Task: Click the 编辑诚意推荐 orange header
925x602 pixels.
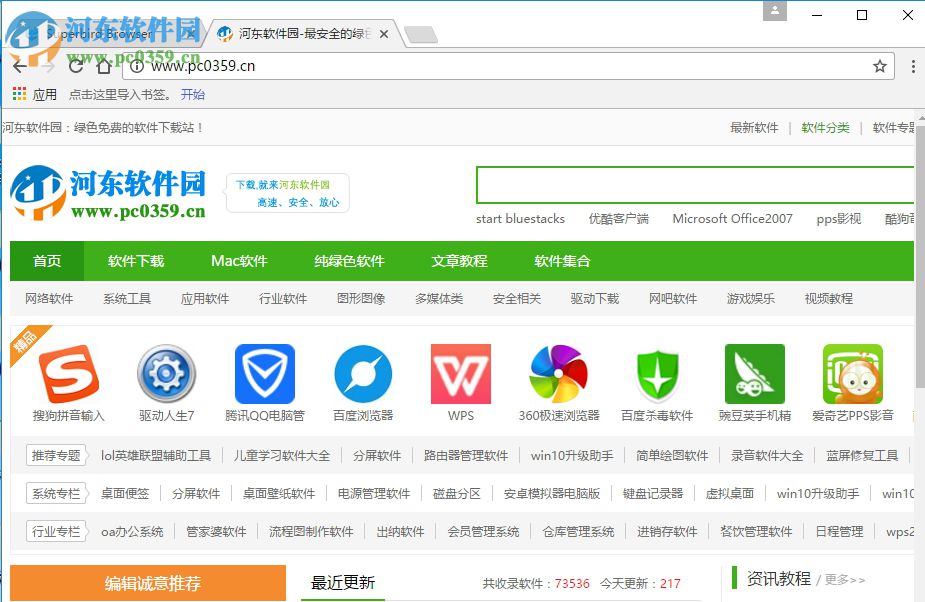Action: tap(148, 583)
